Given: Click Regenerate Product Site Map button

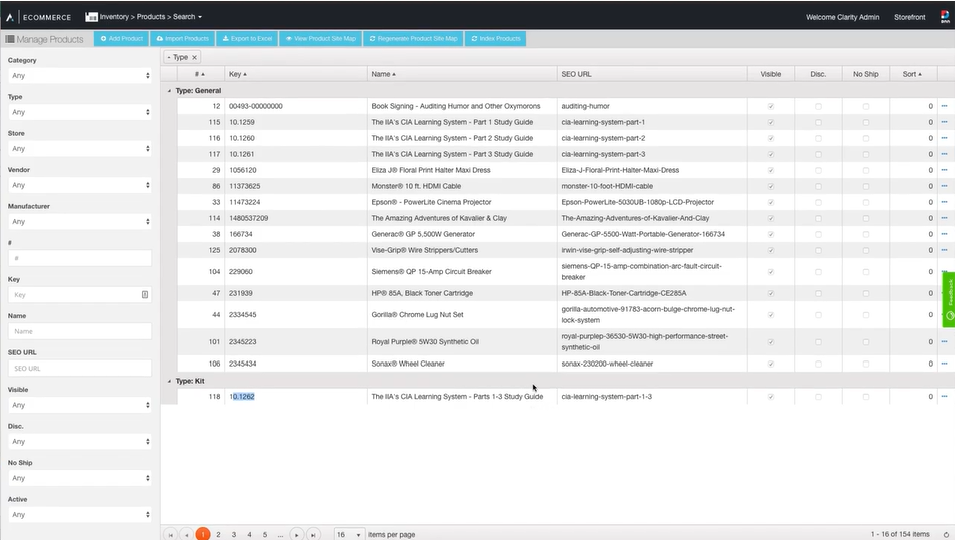Looking at the screenshot, I should [x=414, y=38].
